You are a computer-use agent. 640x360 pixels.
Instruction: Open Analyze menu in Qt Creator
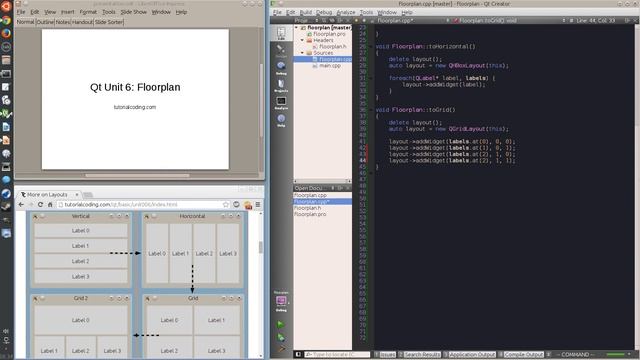346,12
